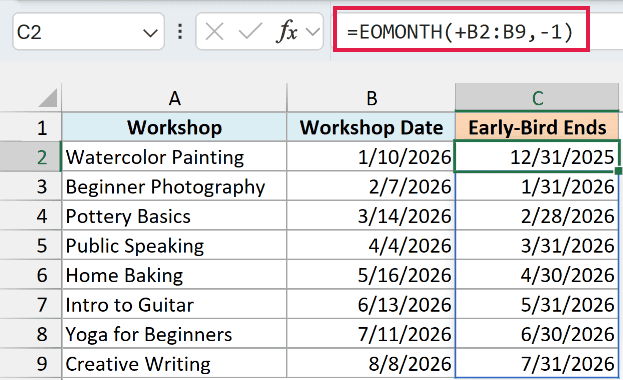Select the cell with 6/30/2026
This screenshot has height=380, width=623.
537,334
